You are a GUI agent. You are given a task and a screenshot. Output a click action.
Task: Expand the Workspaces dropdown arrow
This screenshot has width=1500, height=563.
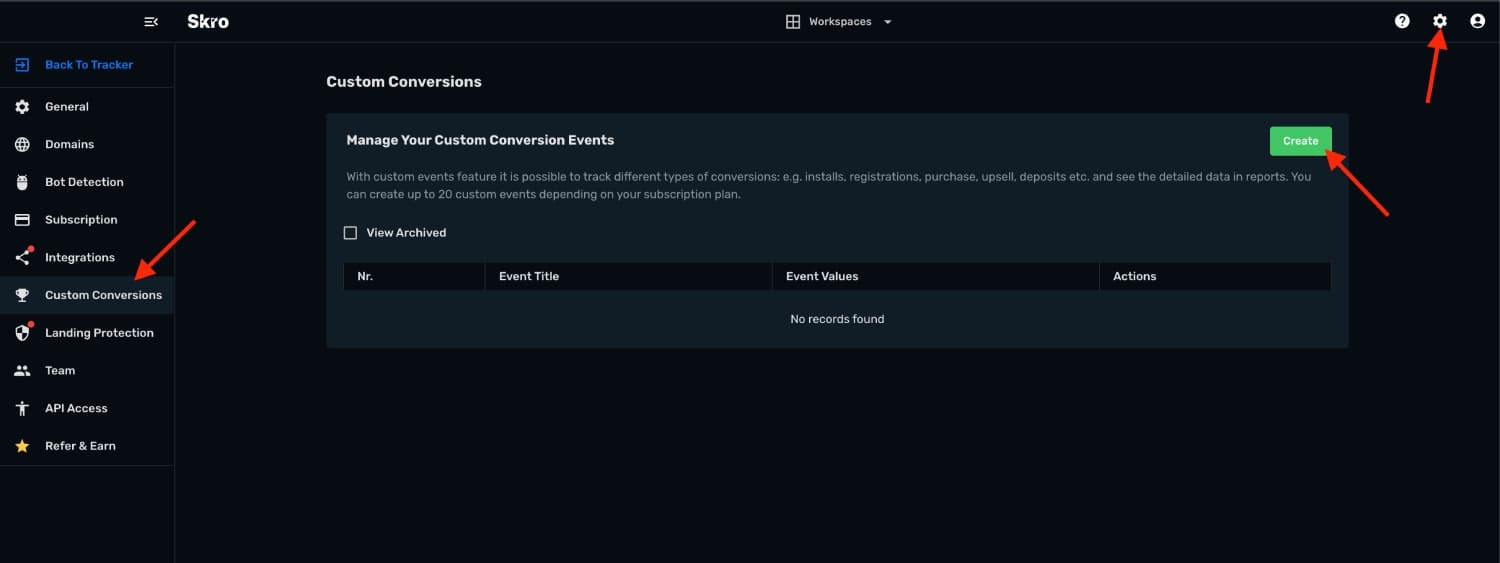887,22
